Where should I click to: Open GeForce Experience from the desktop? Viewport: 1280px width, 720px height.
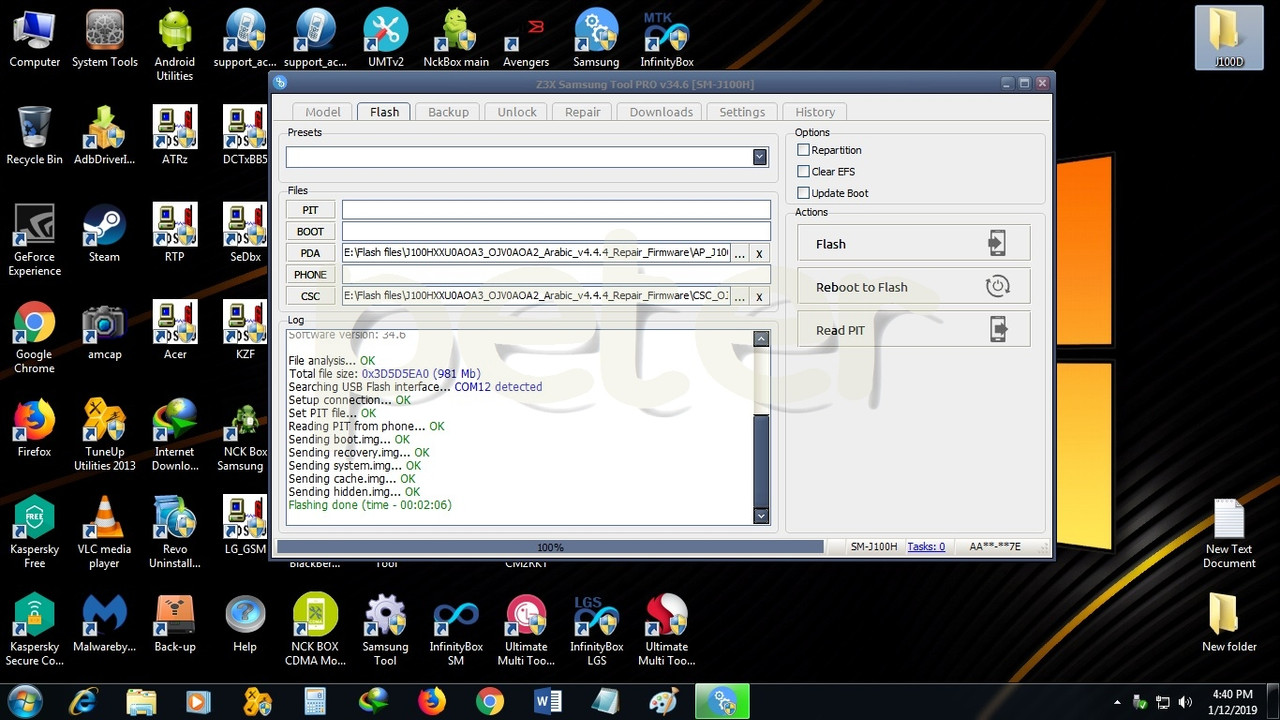pyautogui.click(x=34, y=241)
